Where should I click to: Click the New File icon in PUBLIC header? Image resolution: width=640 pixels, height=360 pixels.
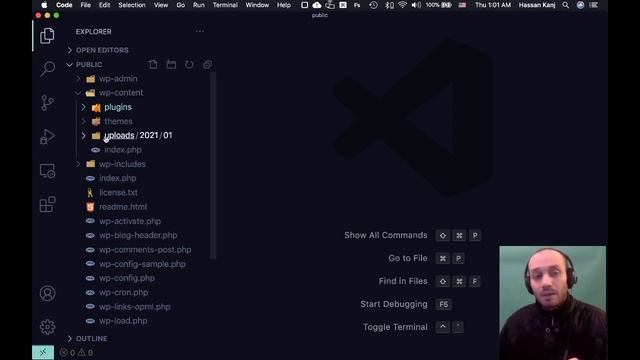point(153,64)
